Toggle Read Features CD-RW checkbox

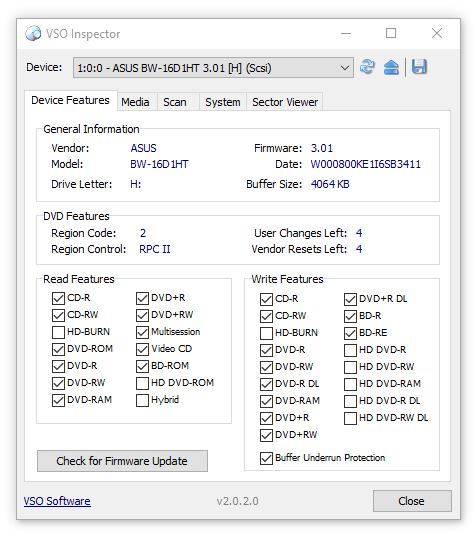click(58, 315)
